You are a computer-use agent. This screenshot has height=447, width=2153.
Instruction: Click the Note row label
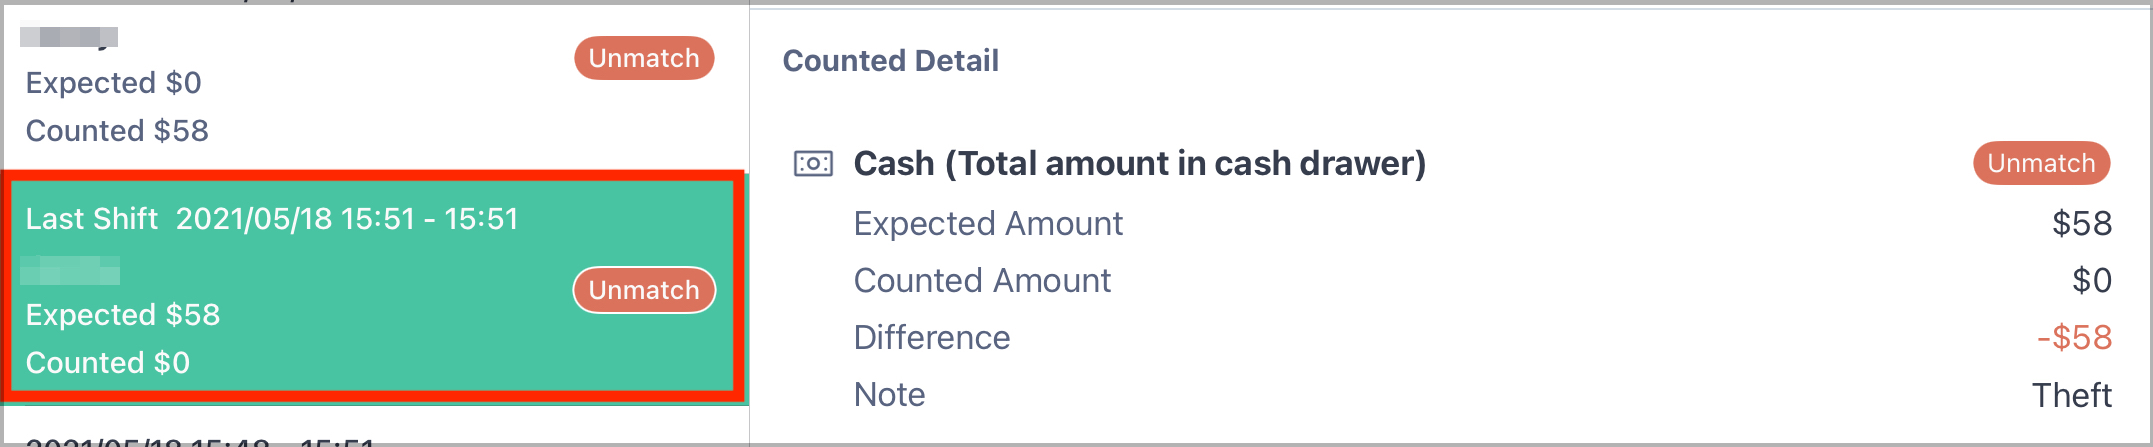(889, 394)
